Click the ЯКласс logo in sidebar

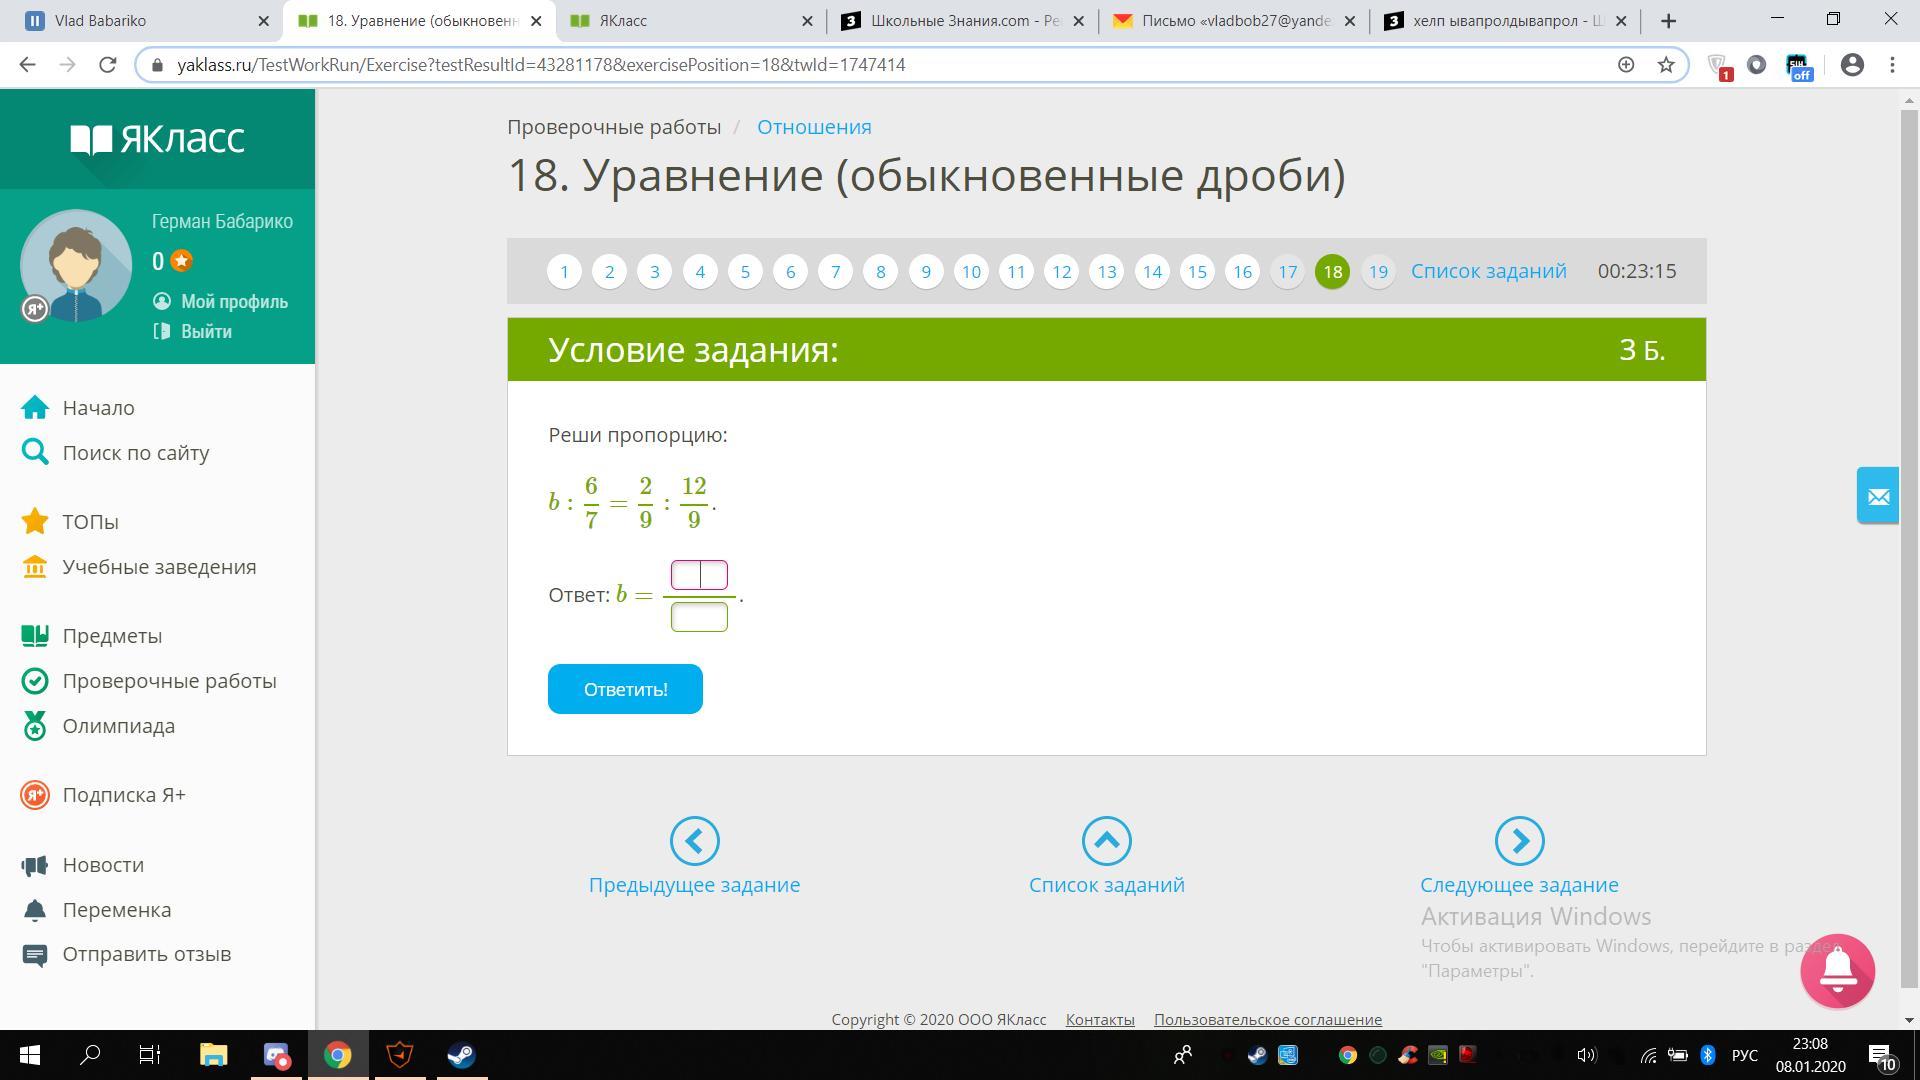point(157,139)
